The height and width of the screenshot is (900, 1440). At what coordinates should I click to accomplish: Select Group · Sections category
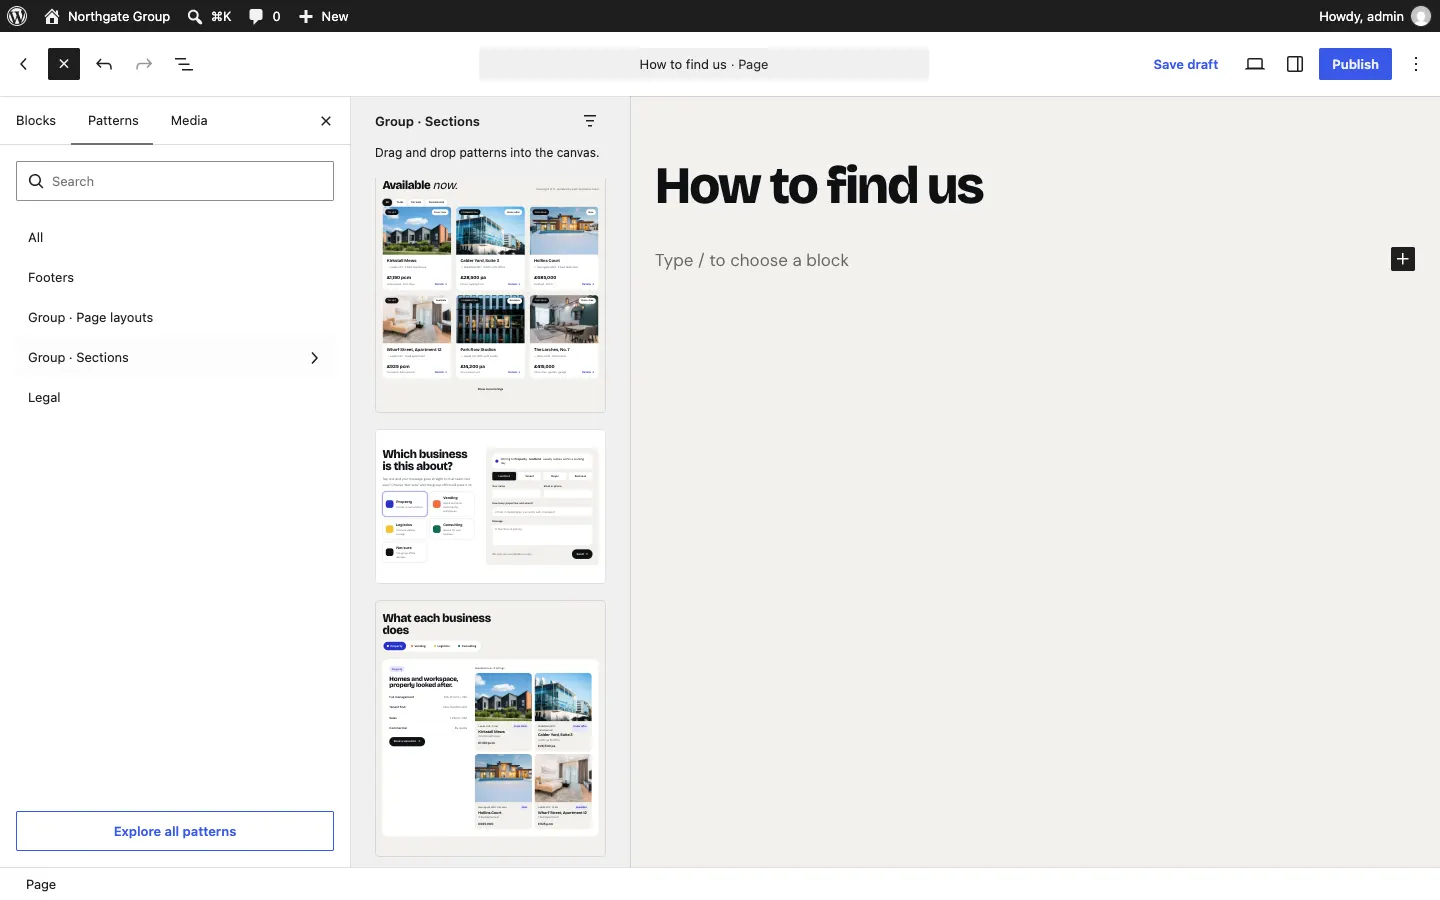tap(175, 358)
